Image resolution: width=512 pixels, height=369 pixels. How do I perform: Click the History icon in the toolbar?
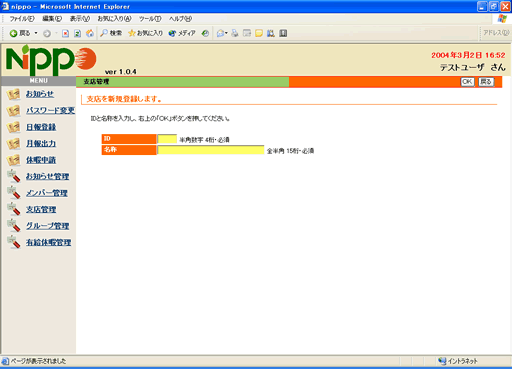(206, 33)
